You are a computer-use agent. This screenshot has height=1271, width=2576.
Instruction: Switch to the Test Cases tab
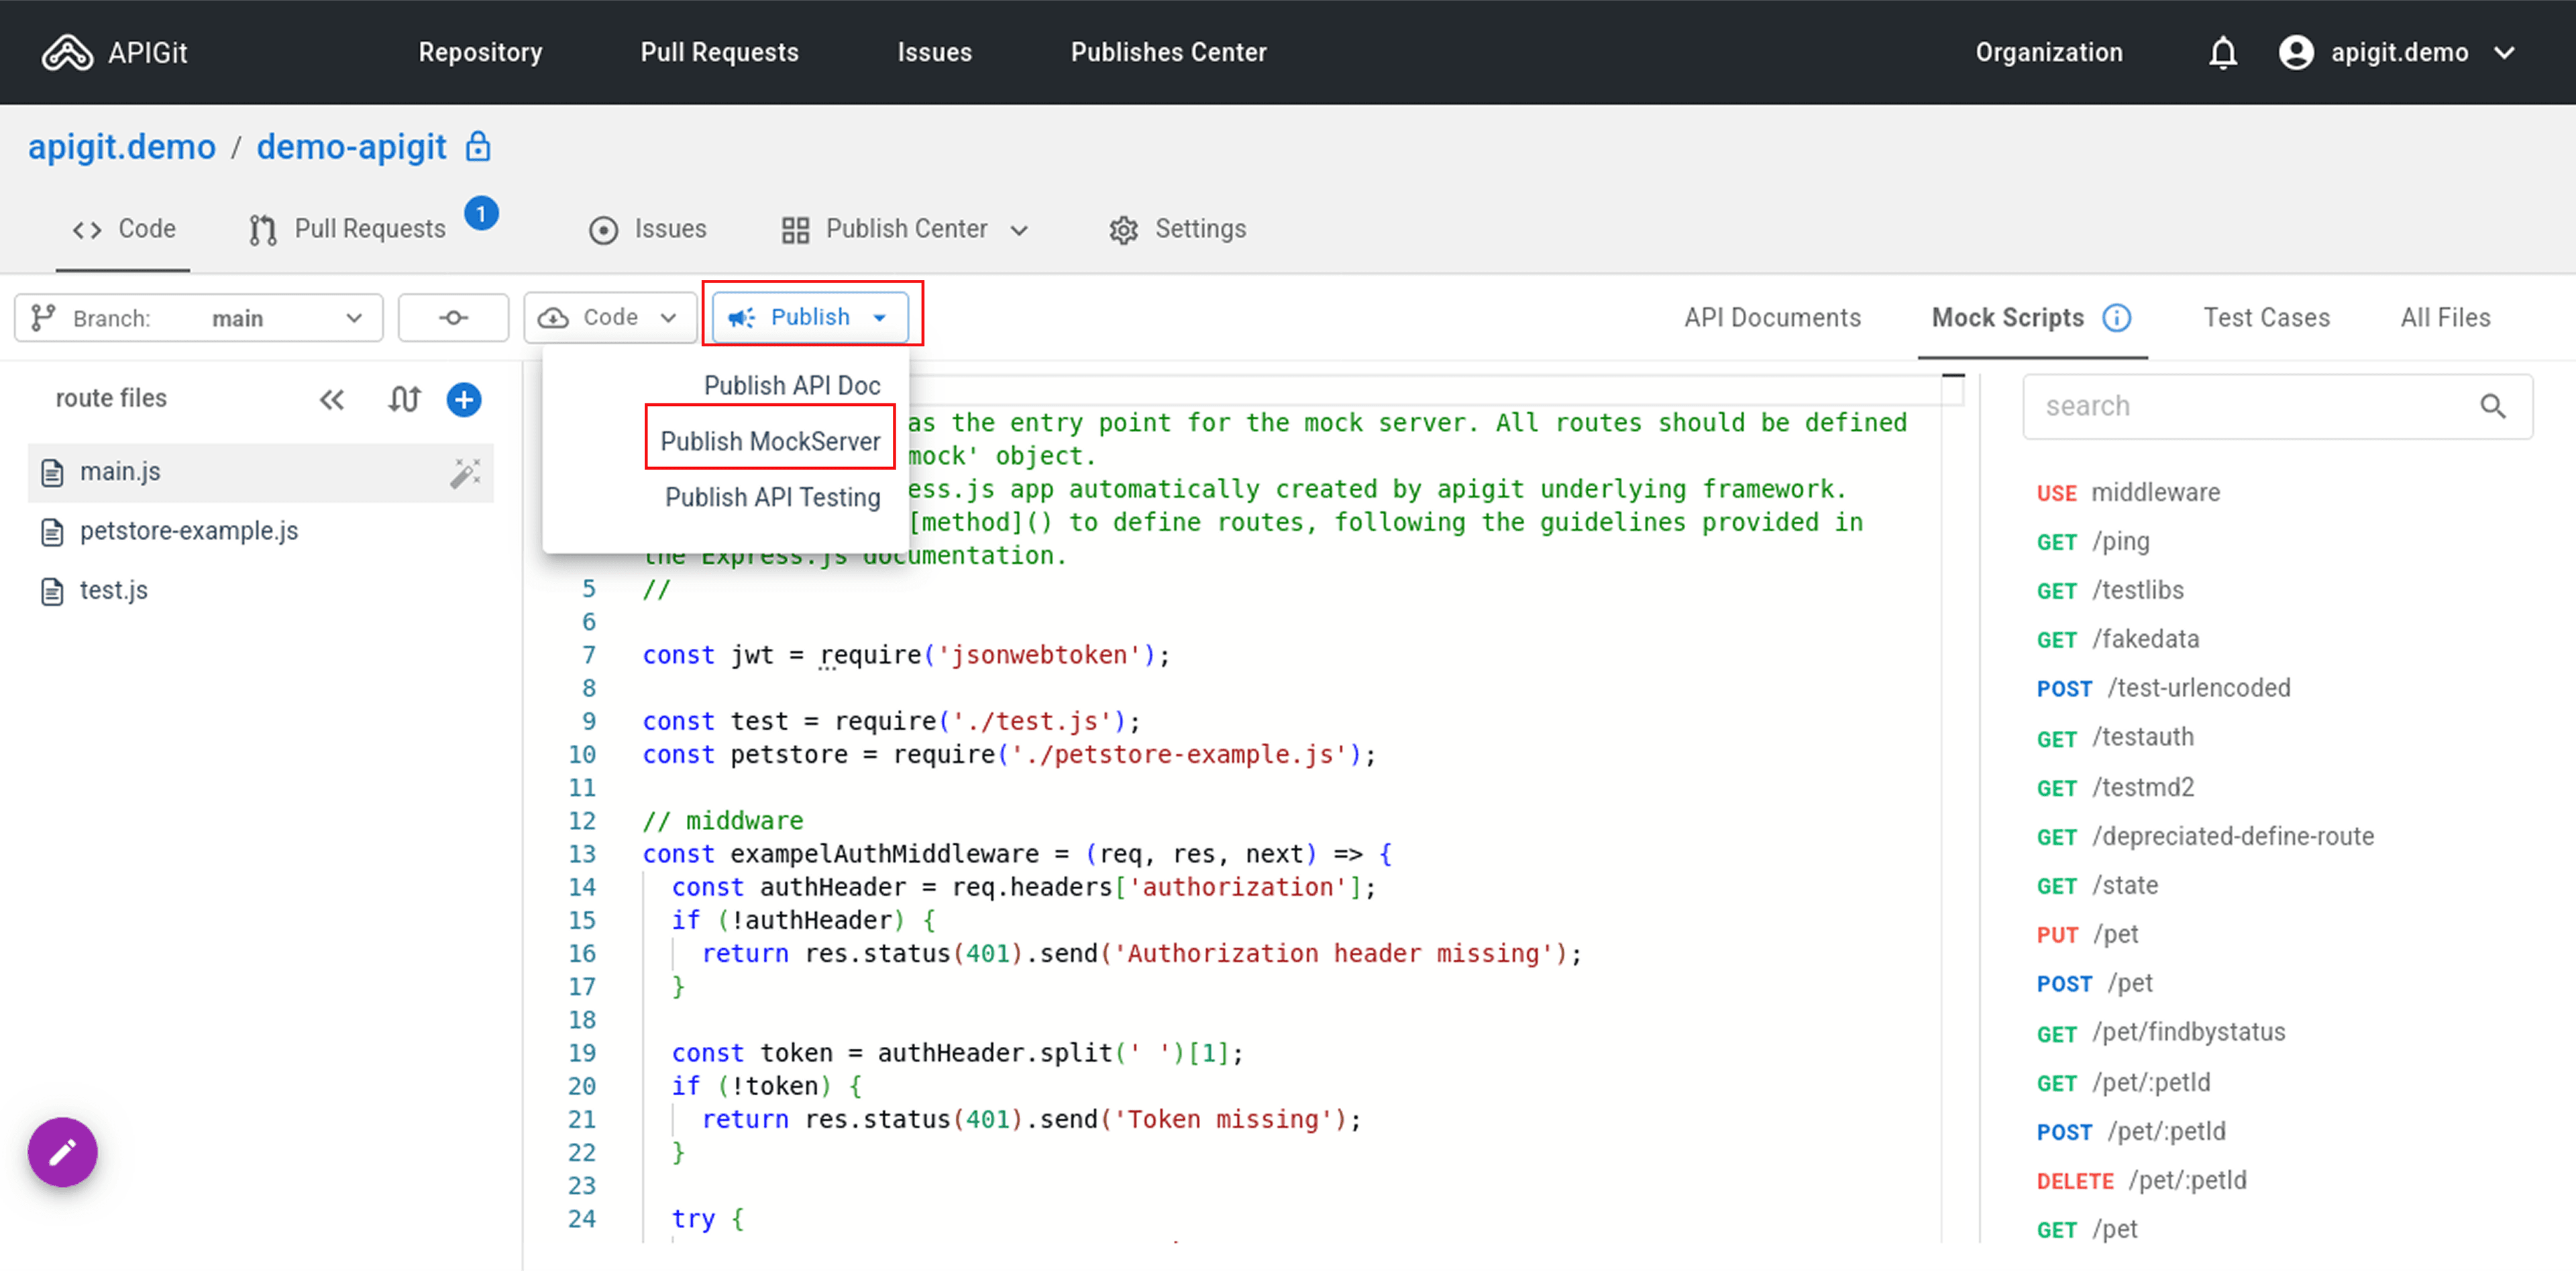tap(2266, 318)
